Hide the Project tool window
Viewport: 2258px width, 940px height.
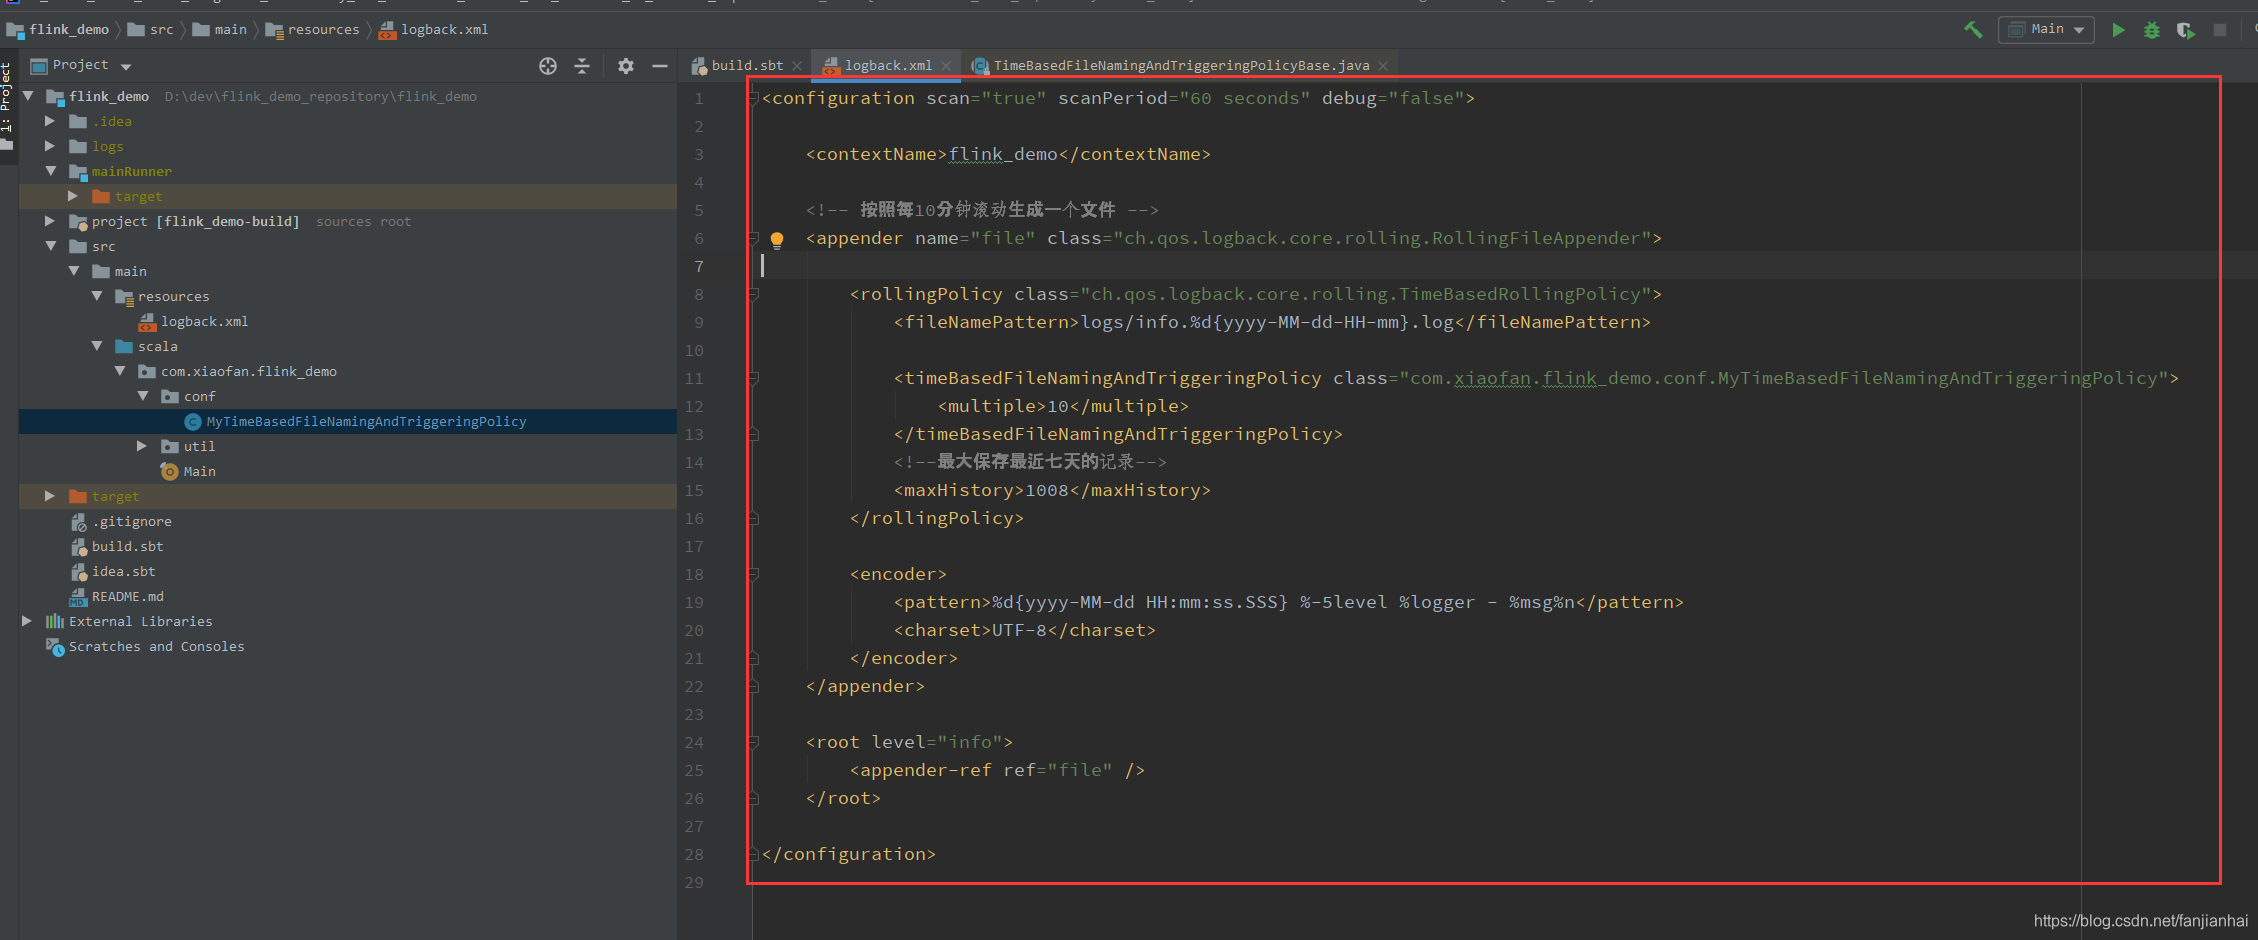click(x=660, y=66)
